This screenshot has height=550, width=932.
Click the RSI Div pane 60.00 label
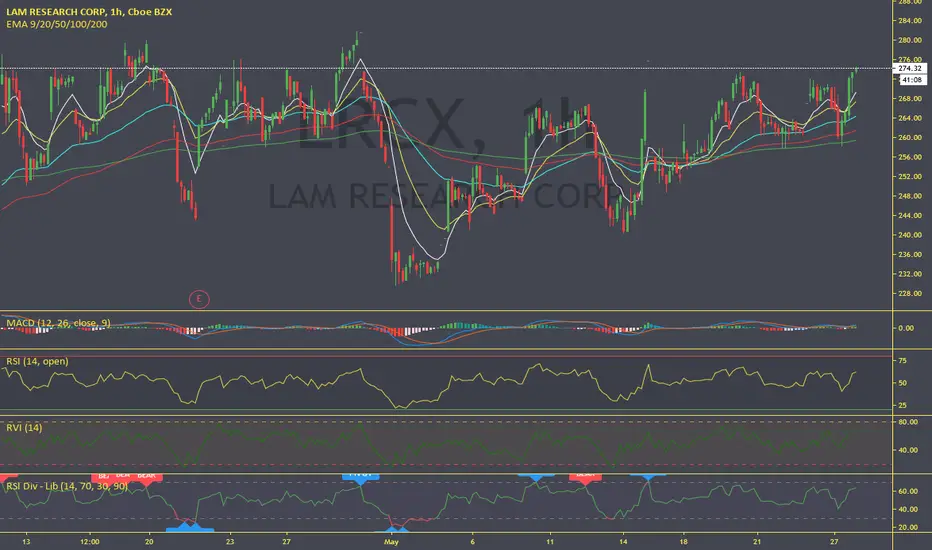pos(908,492)
